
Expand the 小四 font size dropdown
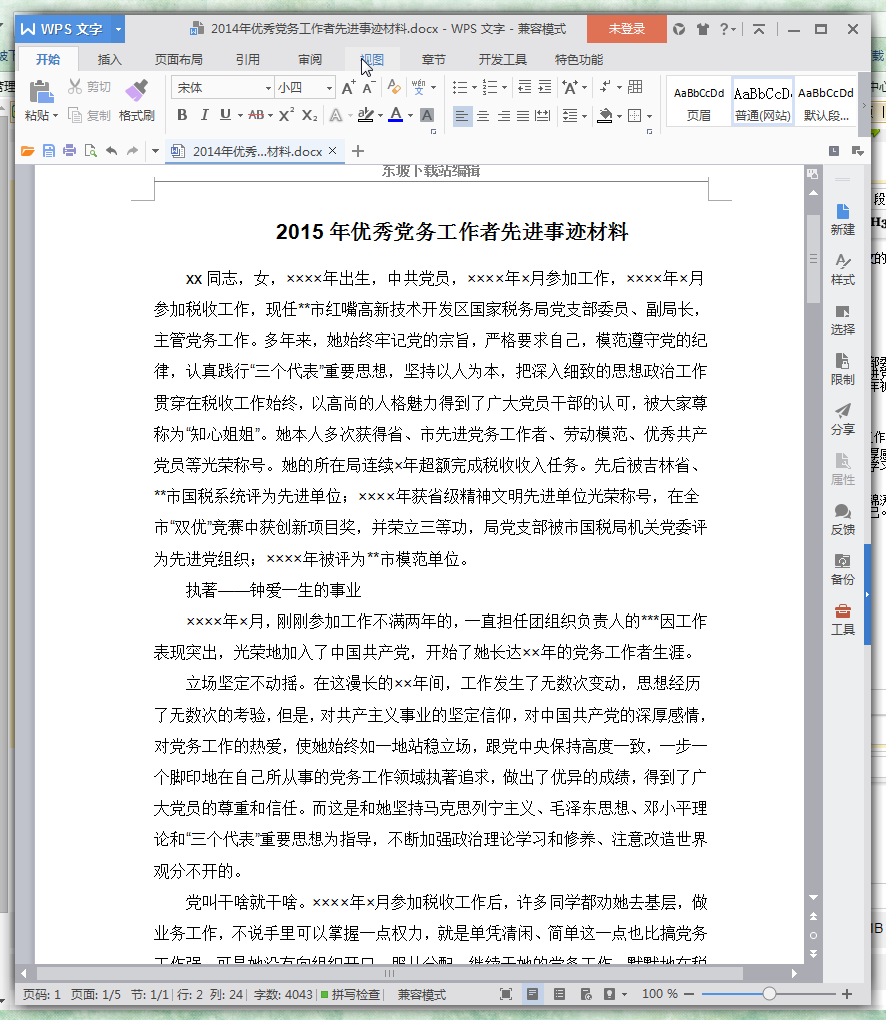pos(328,88)
